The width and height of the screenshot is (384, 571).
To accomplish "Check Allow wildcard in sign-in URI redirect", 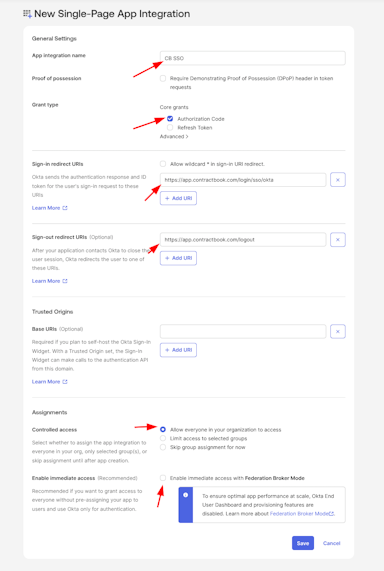I will tap(163, 164).
